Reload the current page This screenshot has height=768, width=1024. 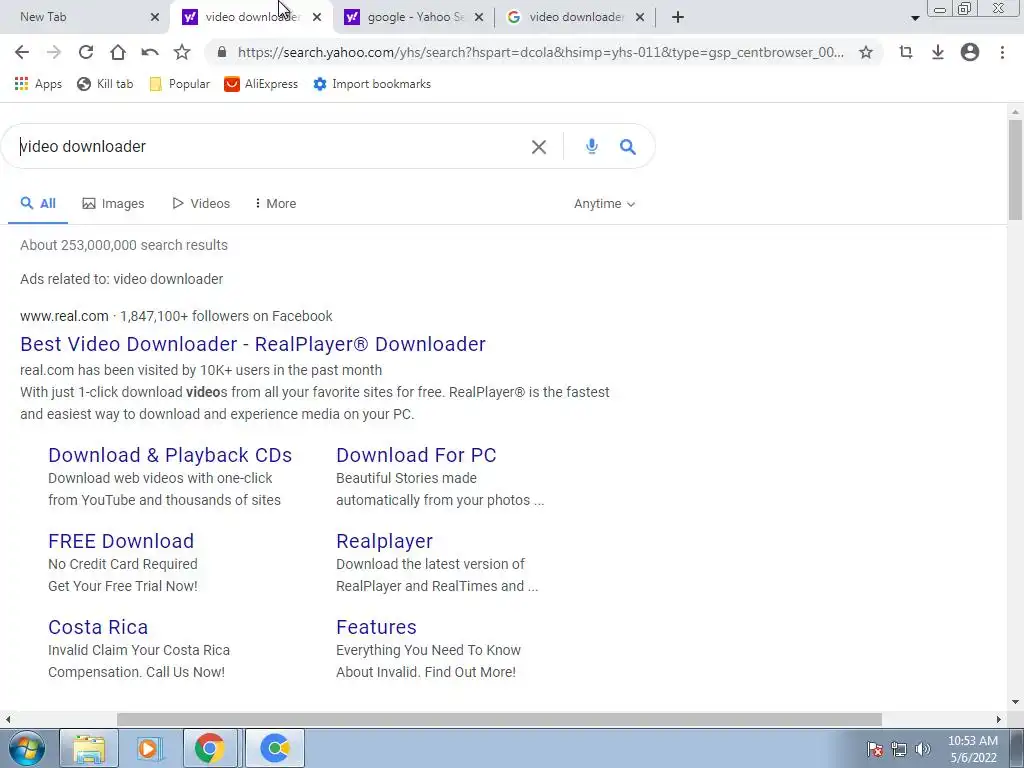pyautogui.click(x=86, y=52)
